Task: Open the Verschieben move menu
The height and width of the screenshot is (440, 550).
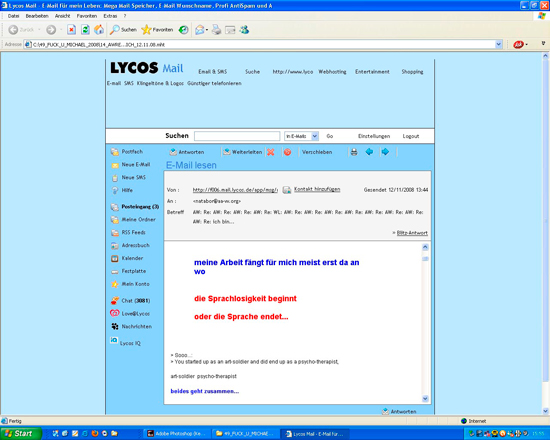Action: (317, 152)
